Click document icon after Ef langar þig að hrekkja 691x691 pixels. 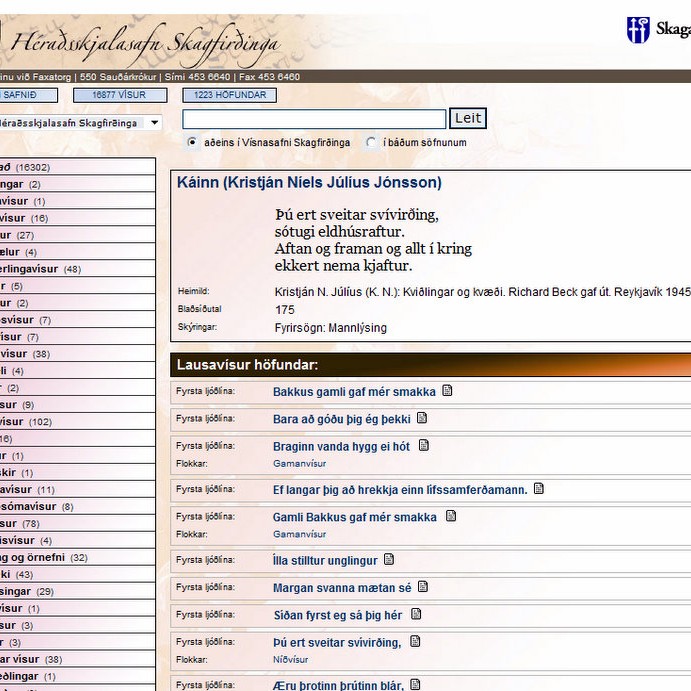click(x=539, y=489)
